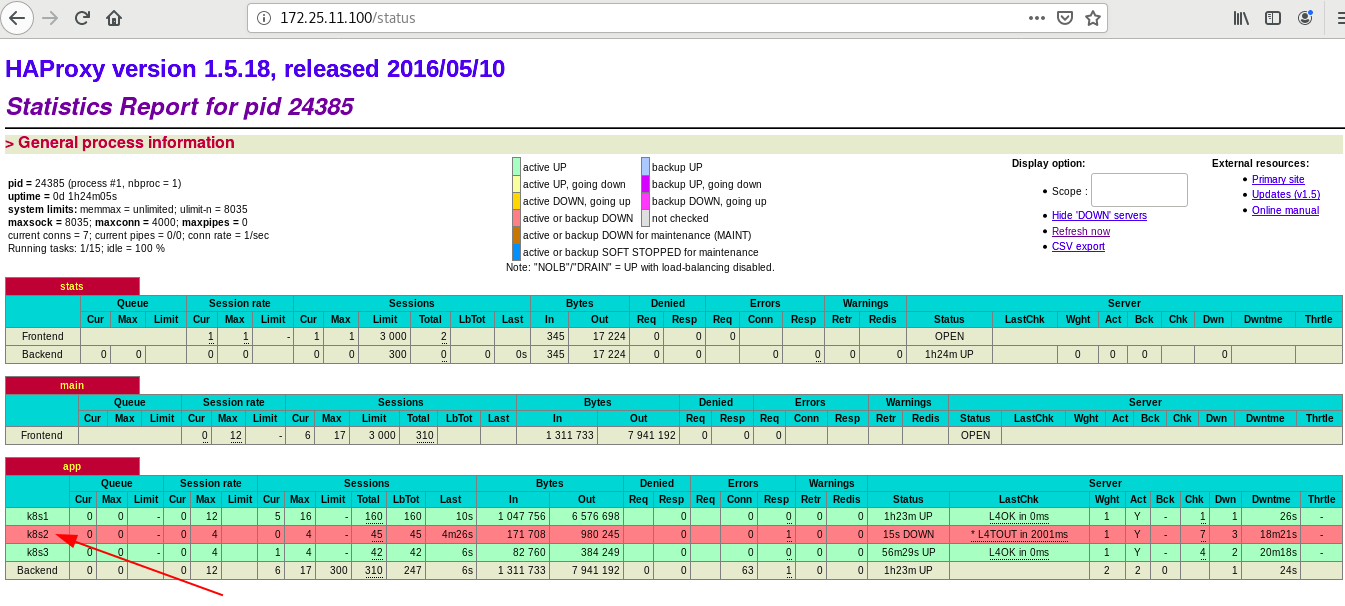Click the MAINT legend color swatch
The image size is (1345, 606).
click(x=517, y=234)
